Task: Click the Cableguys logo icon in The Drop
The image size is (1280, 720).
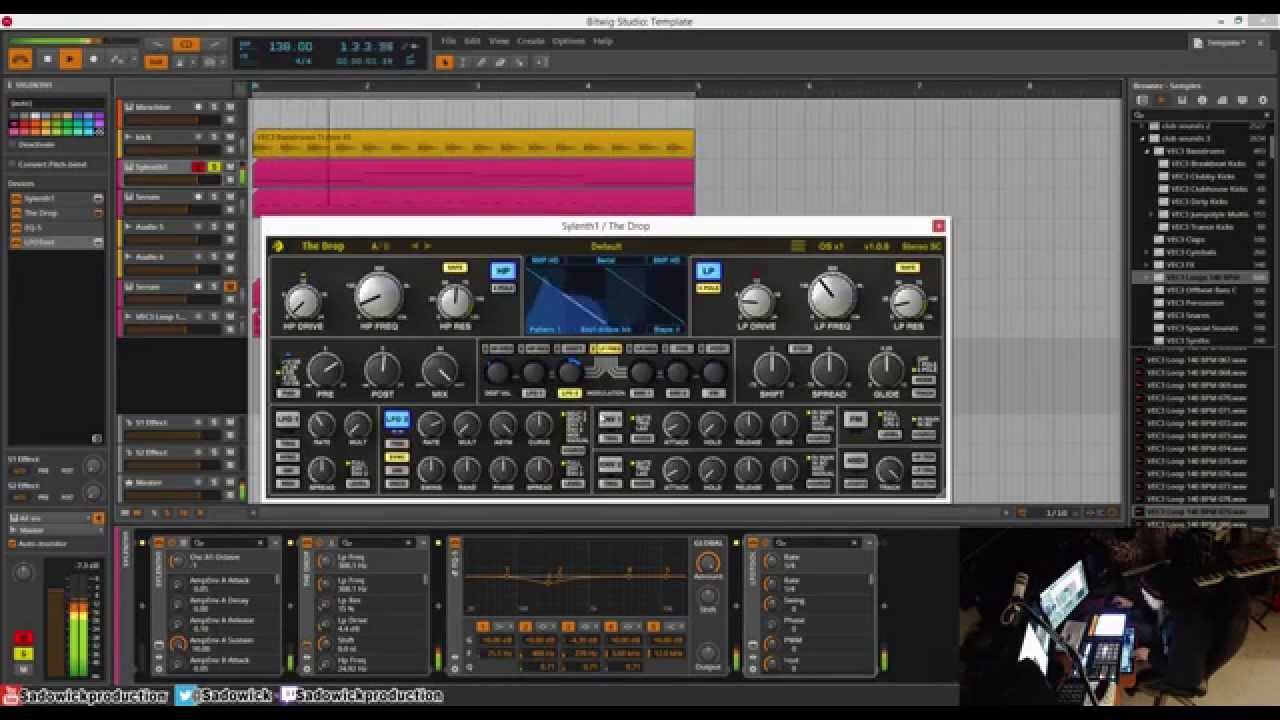Action: click(x=278, y=246)
